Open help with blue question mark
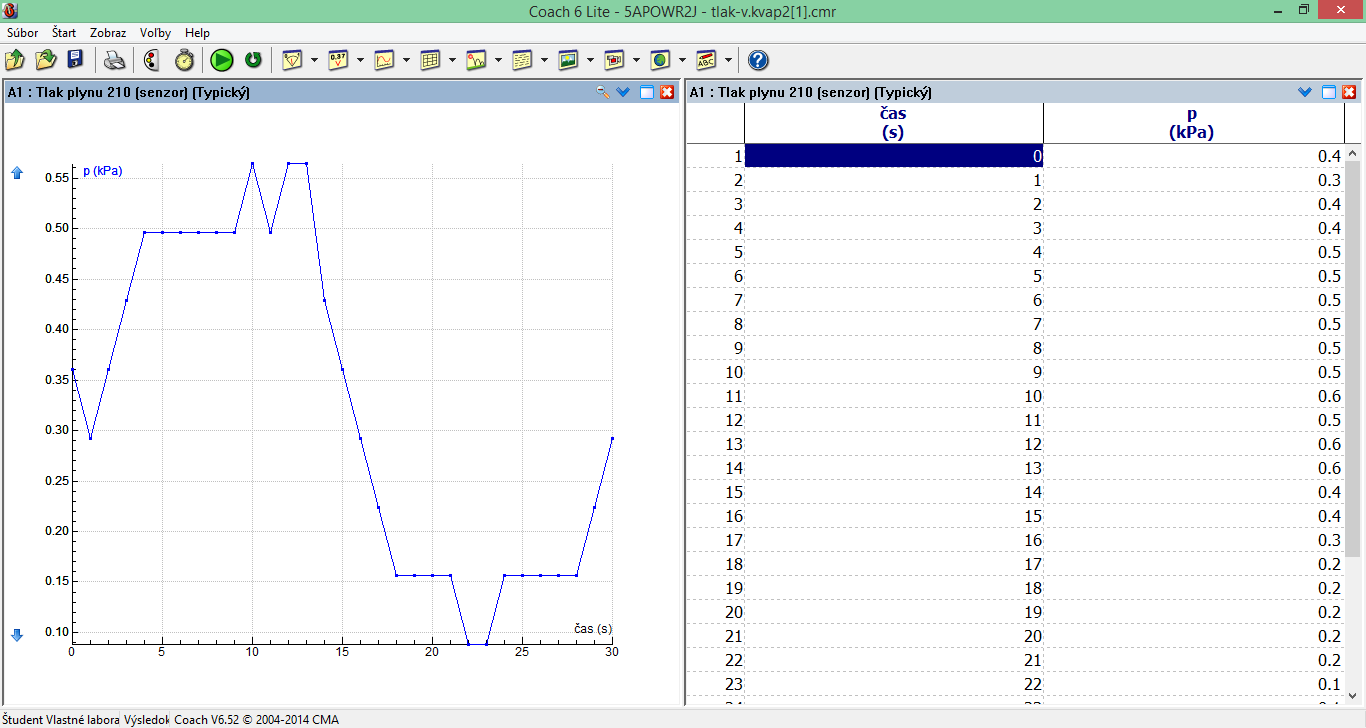This screenshot has width=1366, height=728. tap(758, 60)
